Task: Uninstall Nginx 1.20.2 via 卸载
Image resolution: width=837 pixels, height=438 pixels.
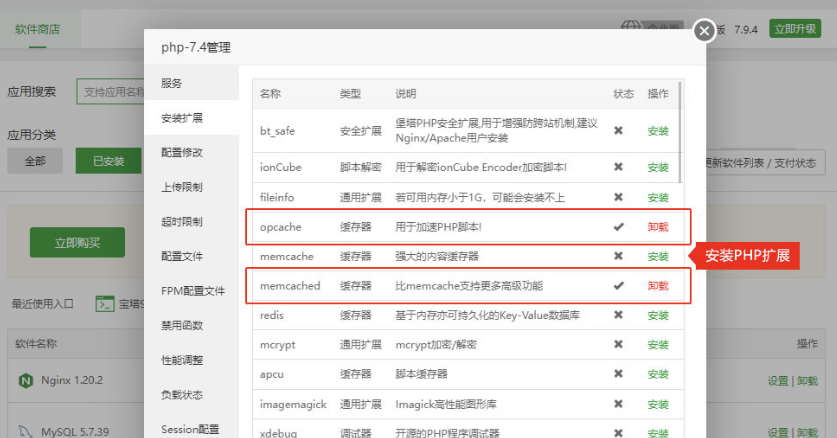Action: tap(808, 381)
